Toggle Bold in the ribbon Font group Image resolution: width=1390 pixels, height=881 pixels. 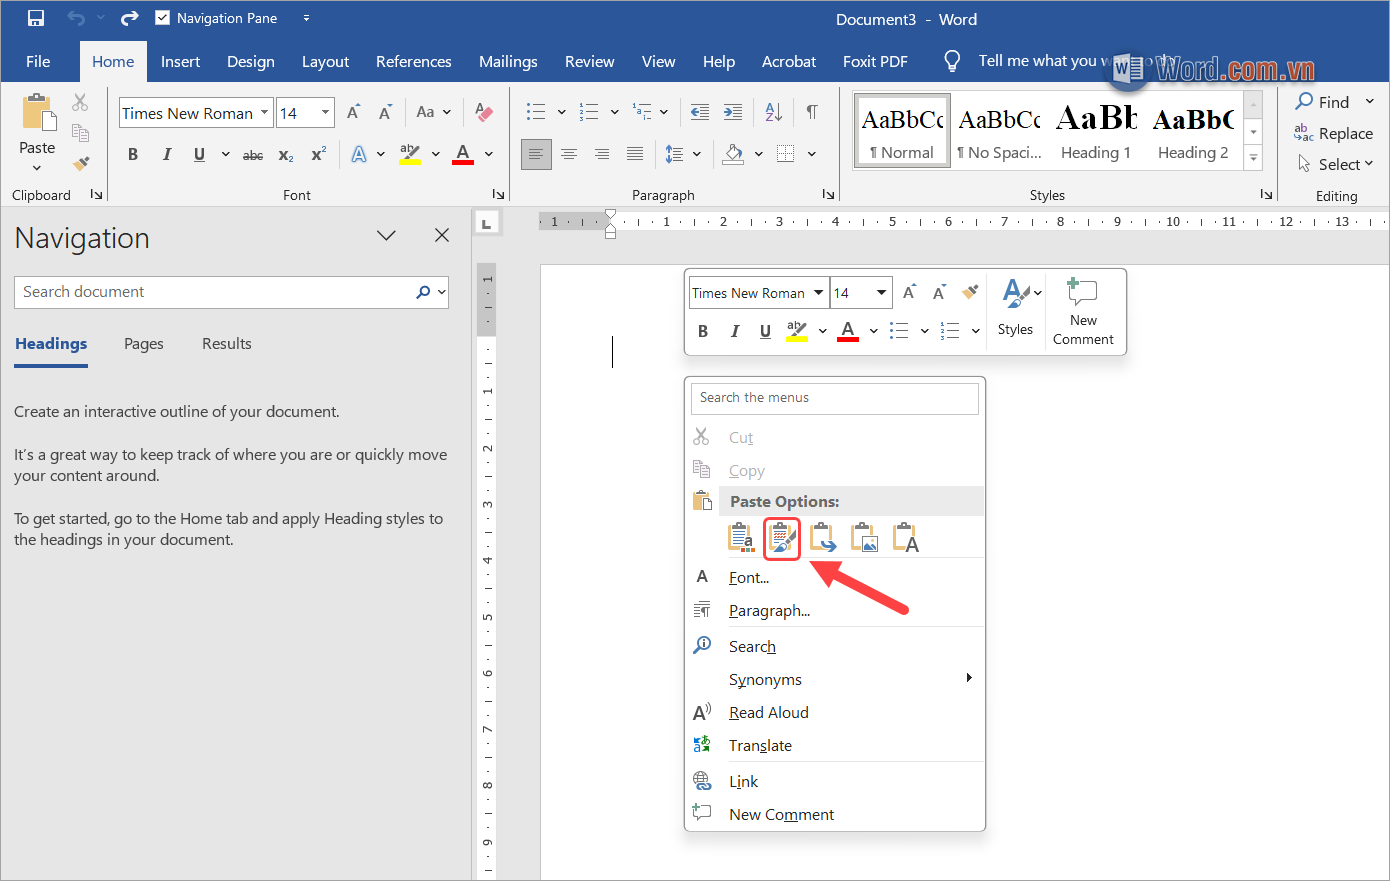coord(133,155)
